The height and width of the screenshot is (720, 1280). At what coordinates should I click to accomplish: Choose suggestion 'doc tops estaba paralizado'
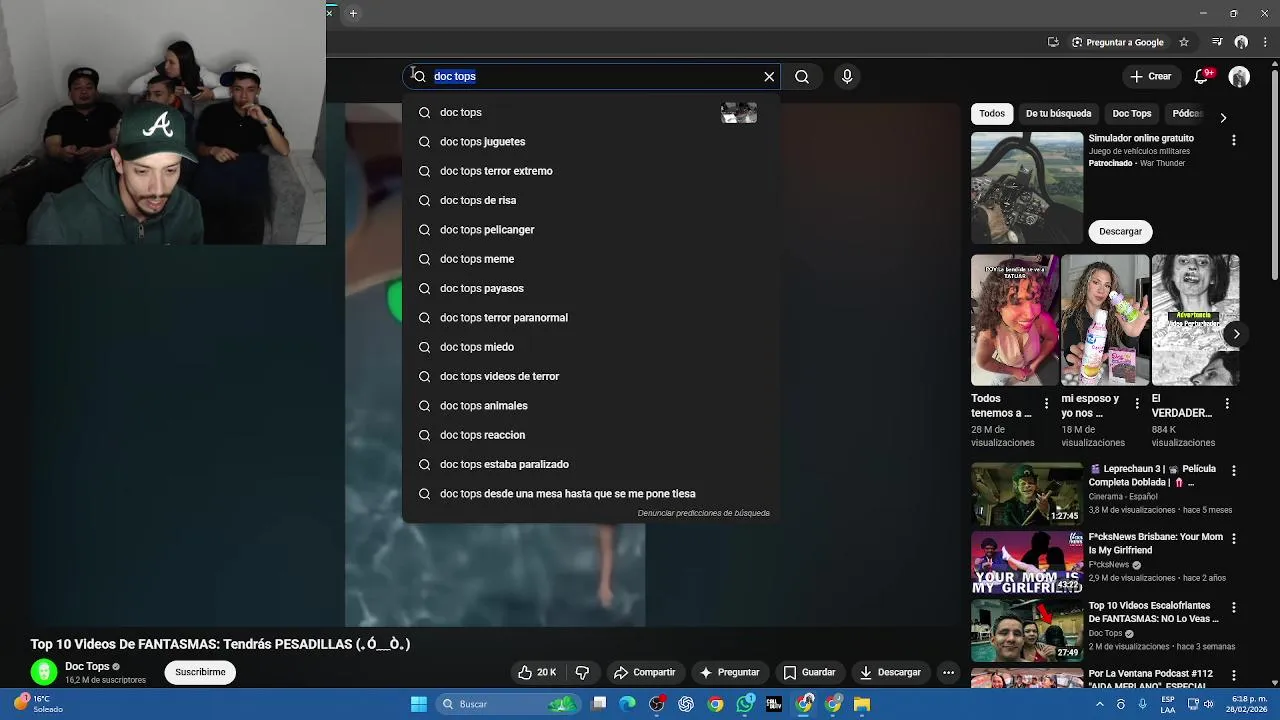(591, 464)
